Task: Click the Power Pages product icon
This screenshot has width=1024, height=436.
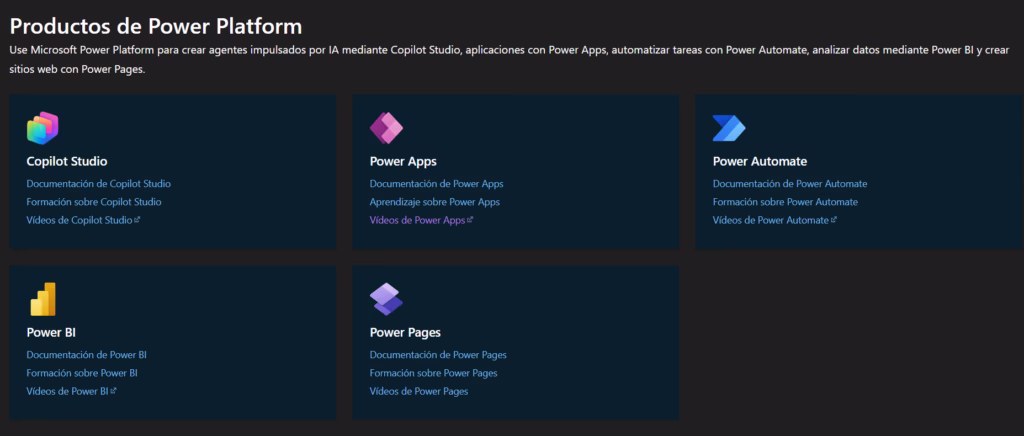Action: pyautogui.click(x=386, y=300)
